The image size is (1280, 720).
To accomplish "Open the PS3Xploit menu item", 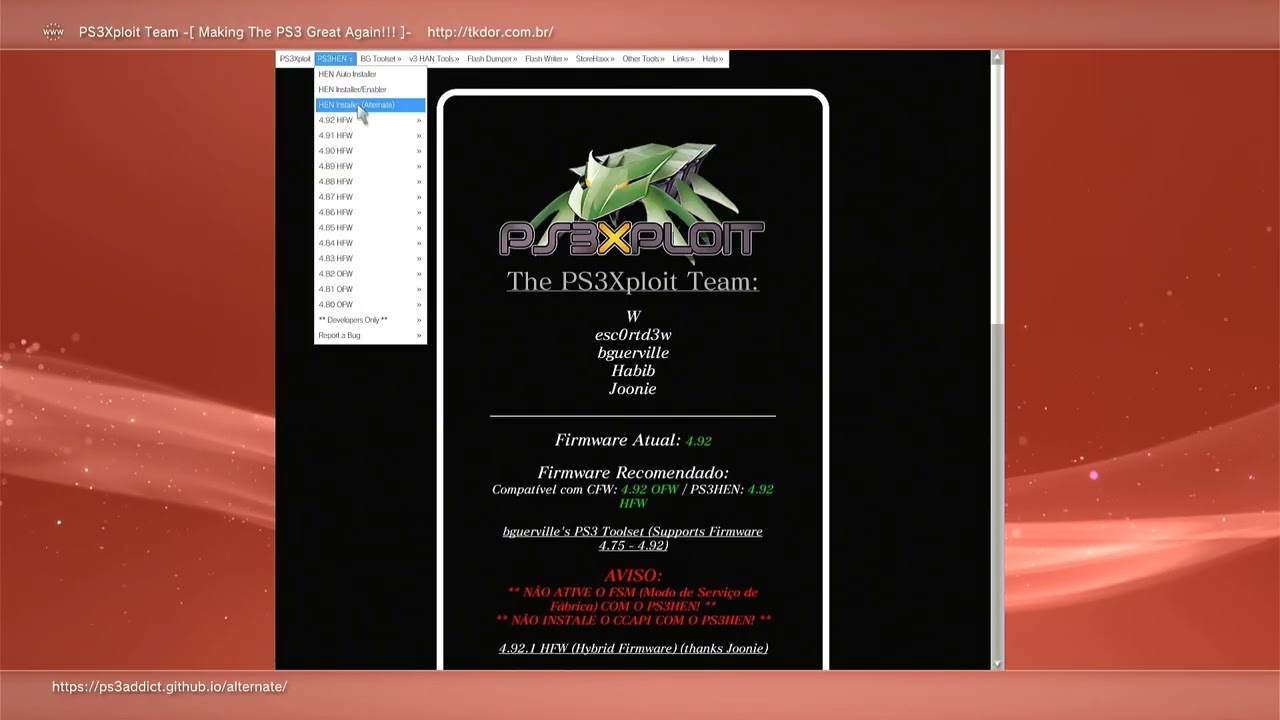I will click(295, 59).
